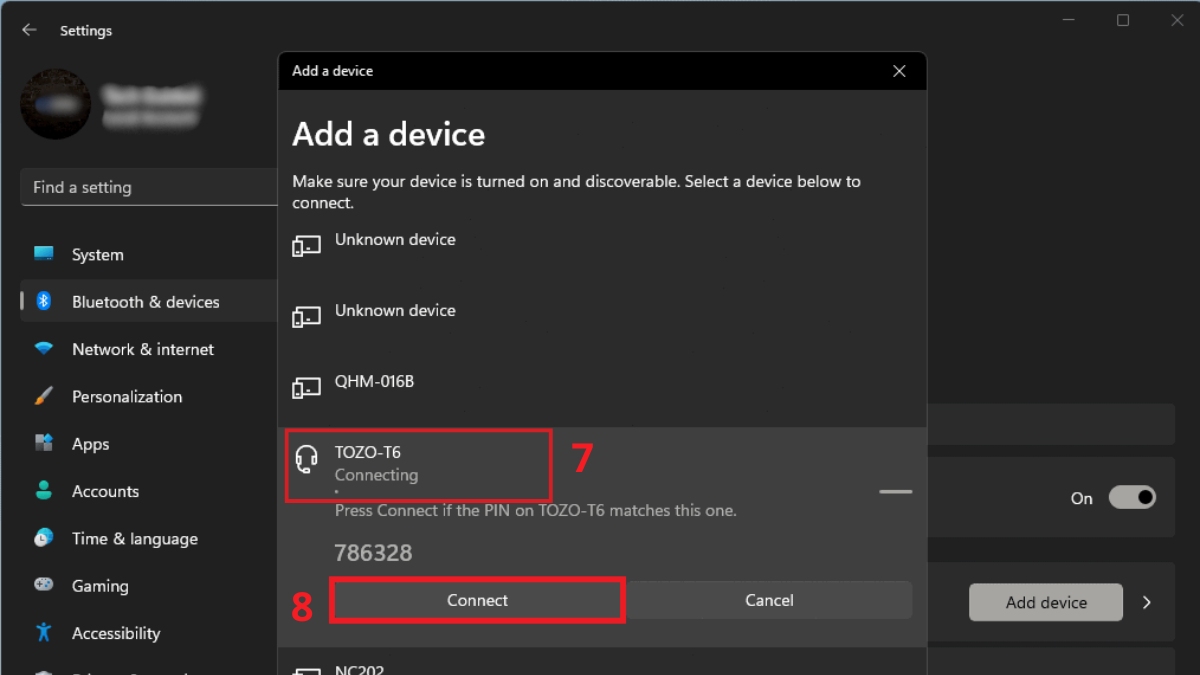Click the Accessibility figure icon
The image size is (1200, 675).
pyautogui.click(x=44, y=632)
